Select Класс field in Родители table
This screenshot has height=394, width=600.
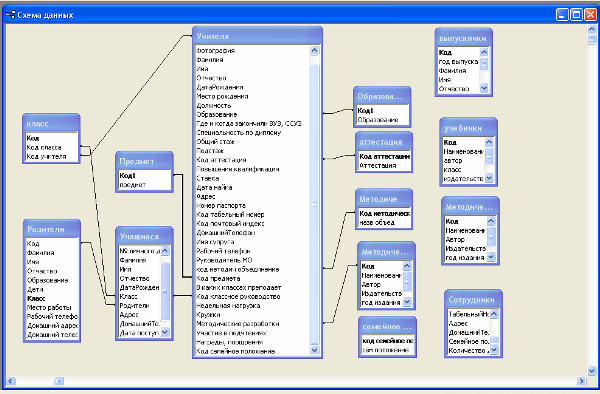36,298
